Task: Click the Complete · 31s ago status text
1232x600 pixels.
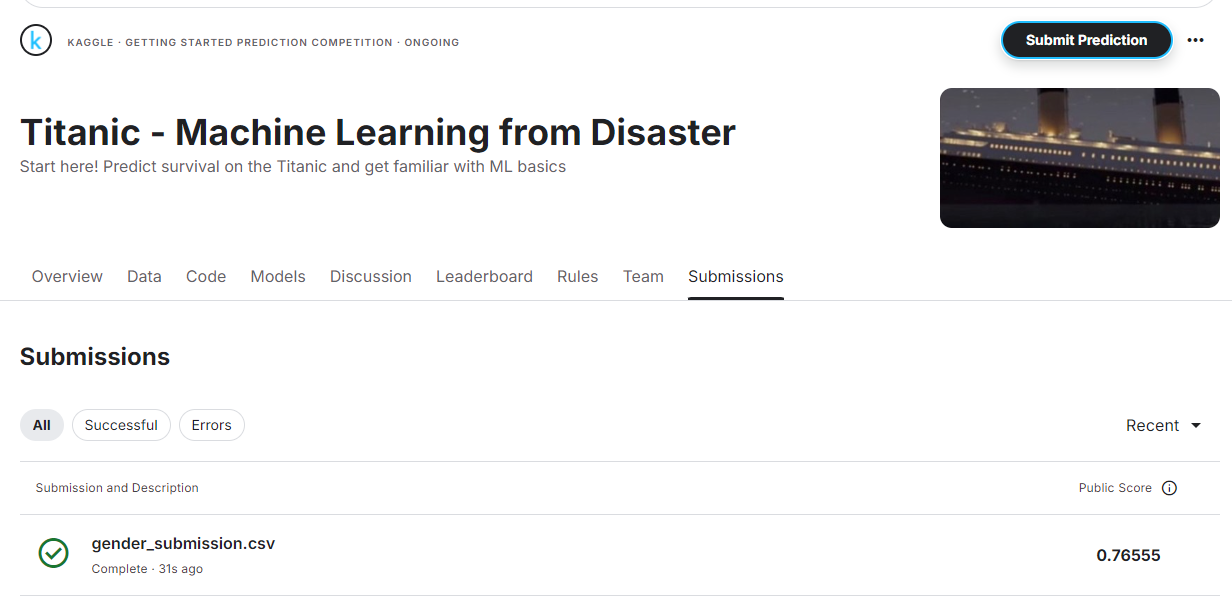Action: [147, 569]
